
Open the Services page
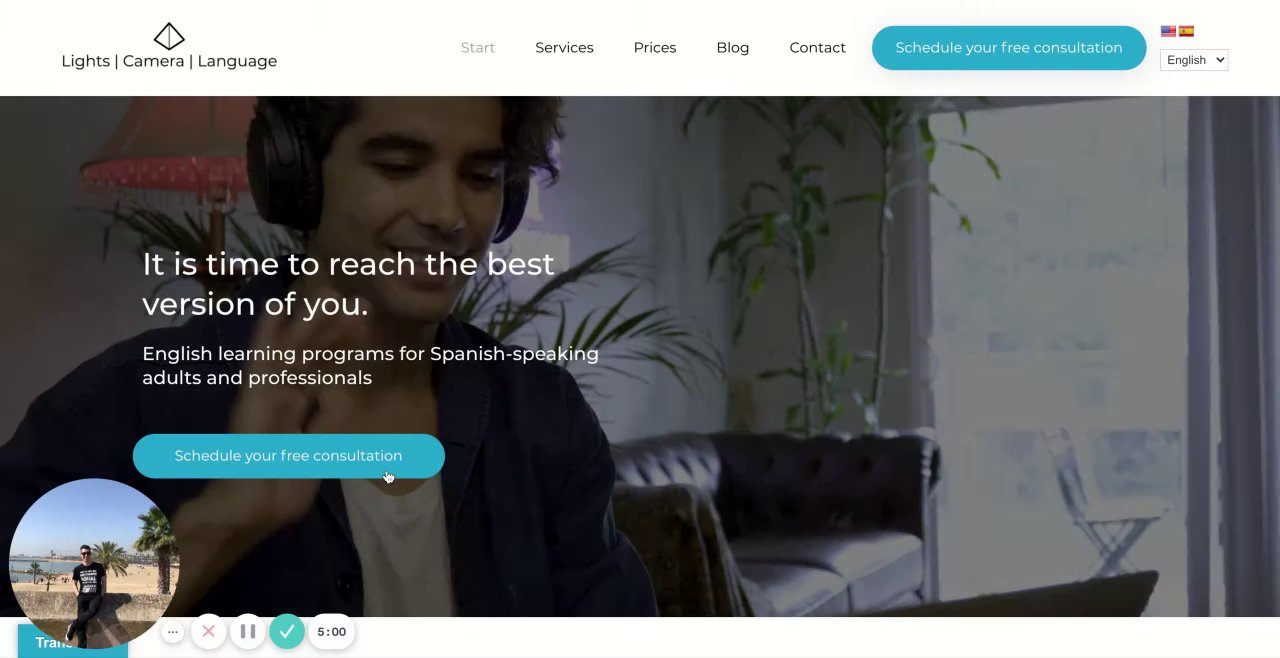point(564,48)
